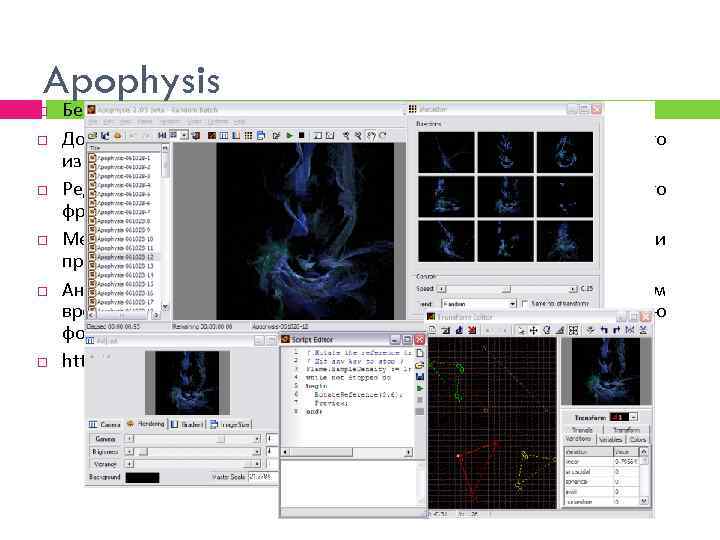Click the Brightness slider handle in Adjust window
Viewport: 720px width, 540px height.
click(143, 452)
